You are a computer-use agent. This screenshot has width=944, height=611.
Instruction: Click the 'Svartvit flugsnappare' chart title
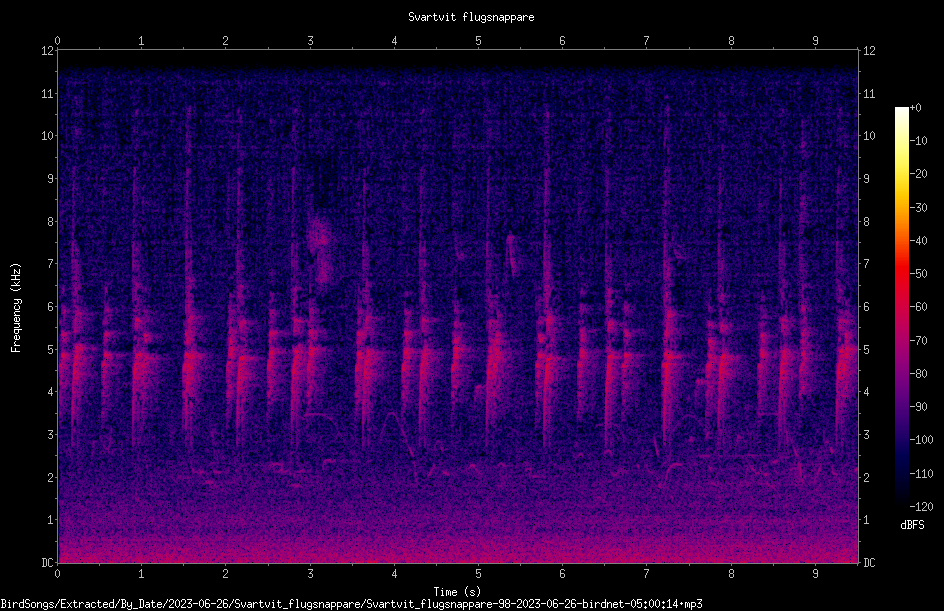(471, 17)
